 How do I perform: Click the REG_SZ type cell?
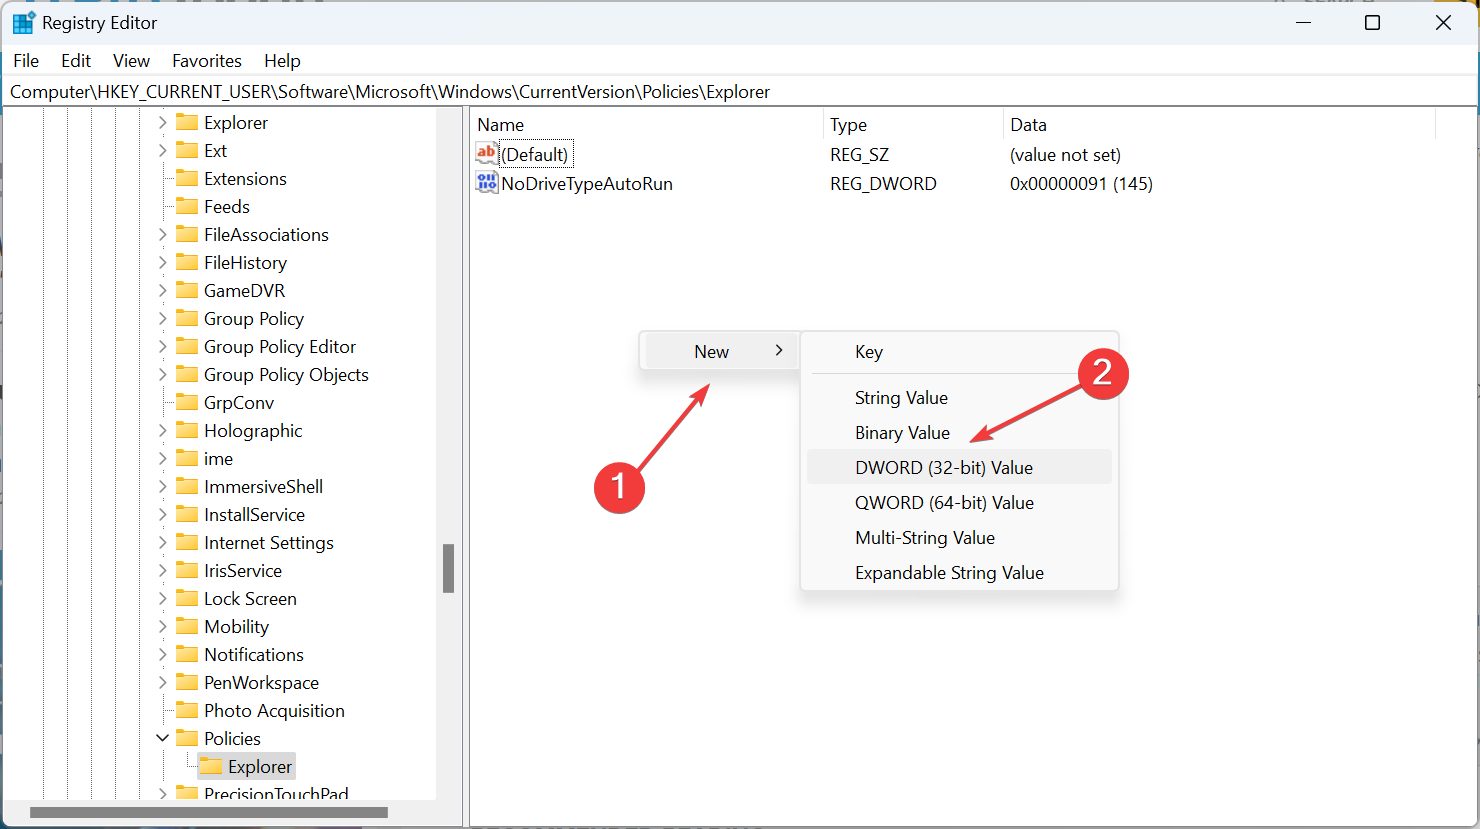859,155
